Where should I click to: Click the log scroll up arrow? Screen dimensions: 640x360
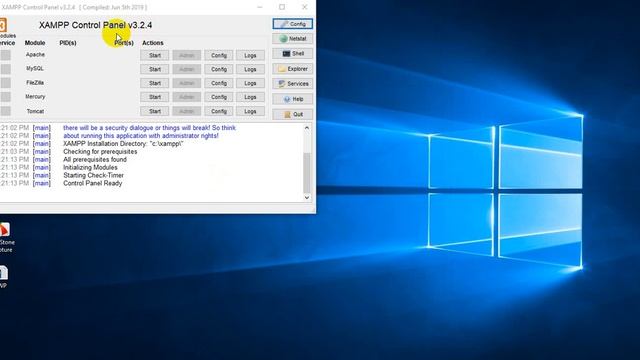click(307, 128)
